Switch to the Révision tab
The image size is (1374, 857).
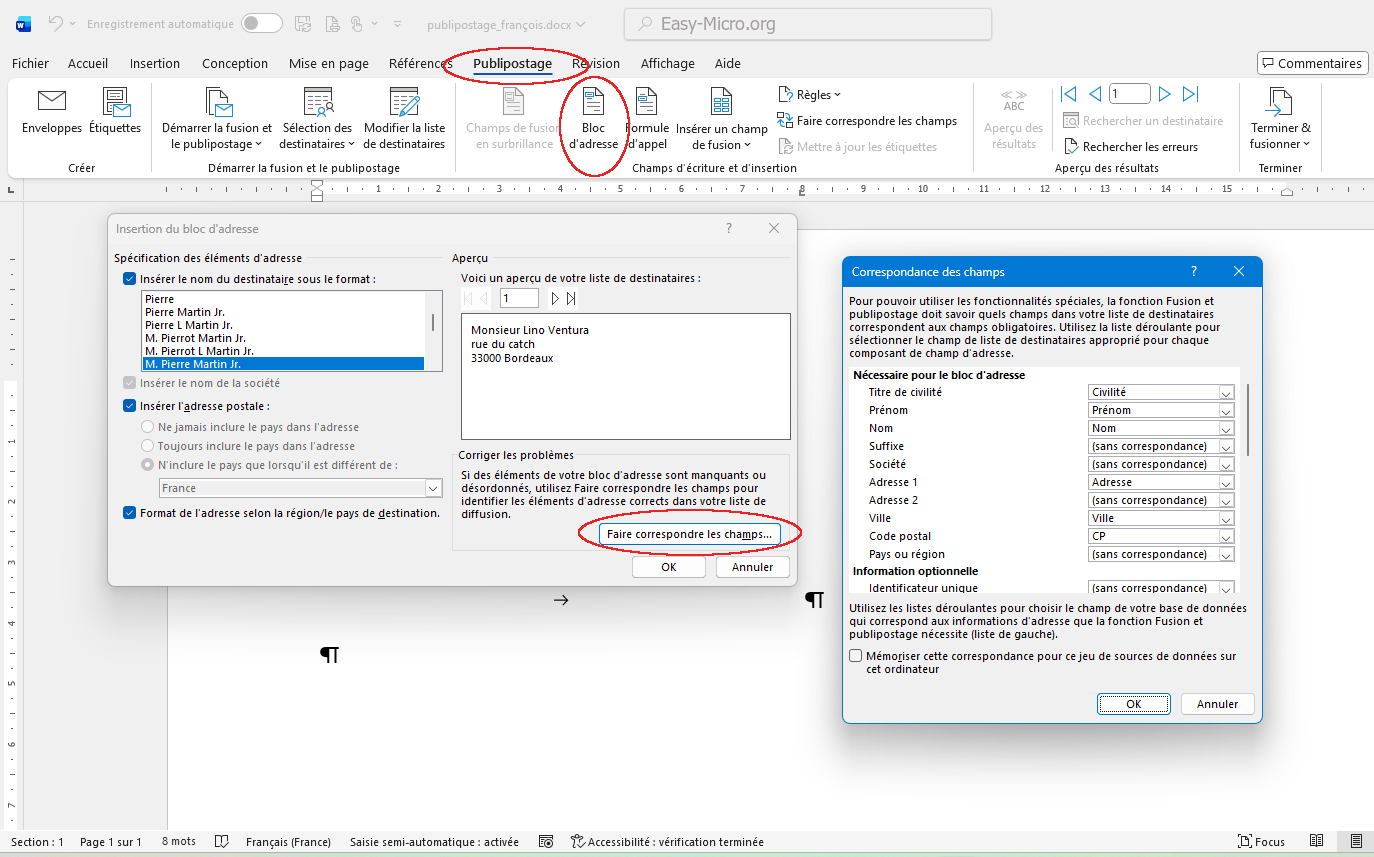pos(596,63)
